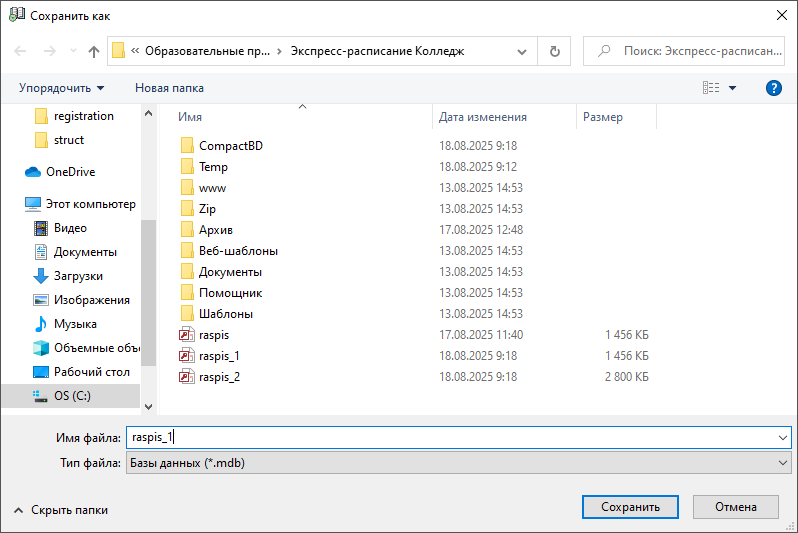
Task: Open the Упорядочить menu
Action: coord(61,88)
